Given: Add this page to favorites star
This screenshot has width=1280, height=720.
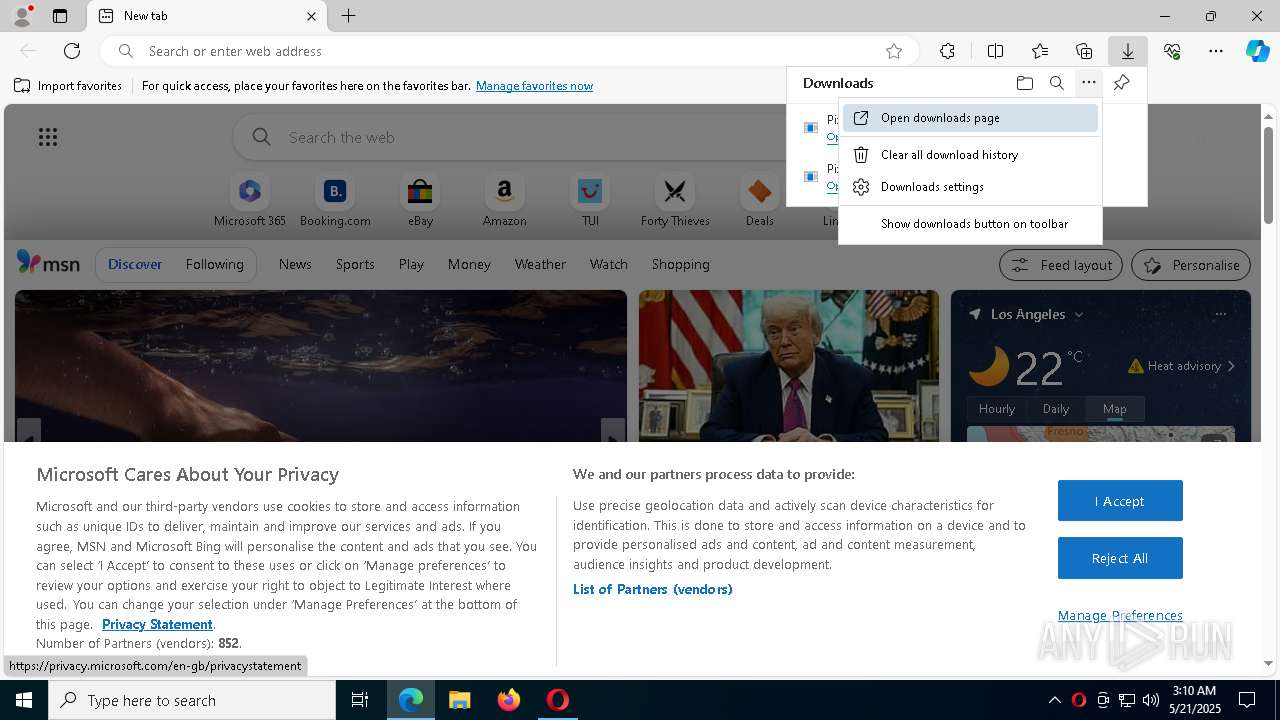Looking at the screenshot, I should coord(894,51).
